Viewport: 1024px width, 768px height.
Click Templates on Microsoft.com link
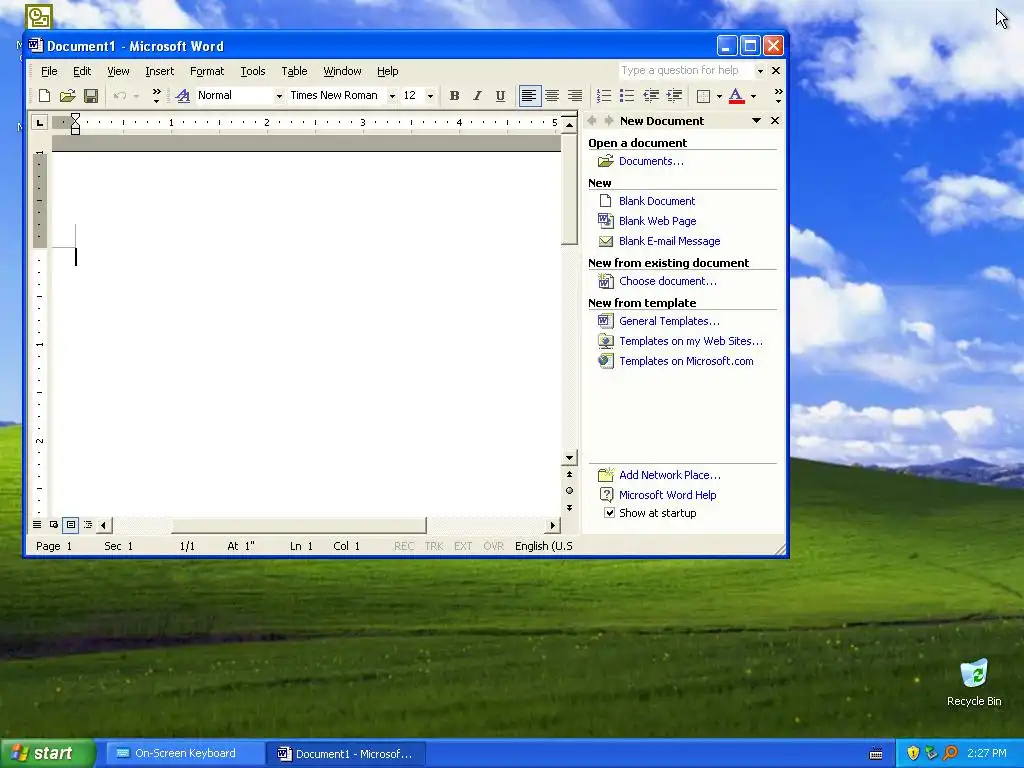click(686, 361)
